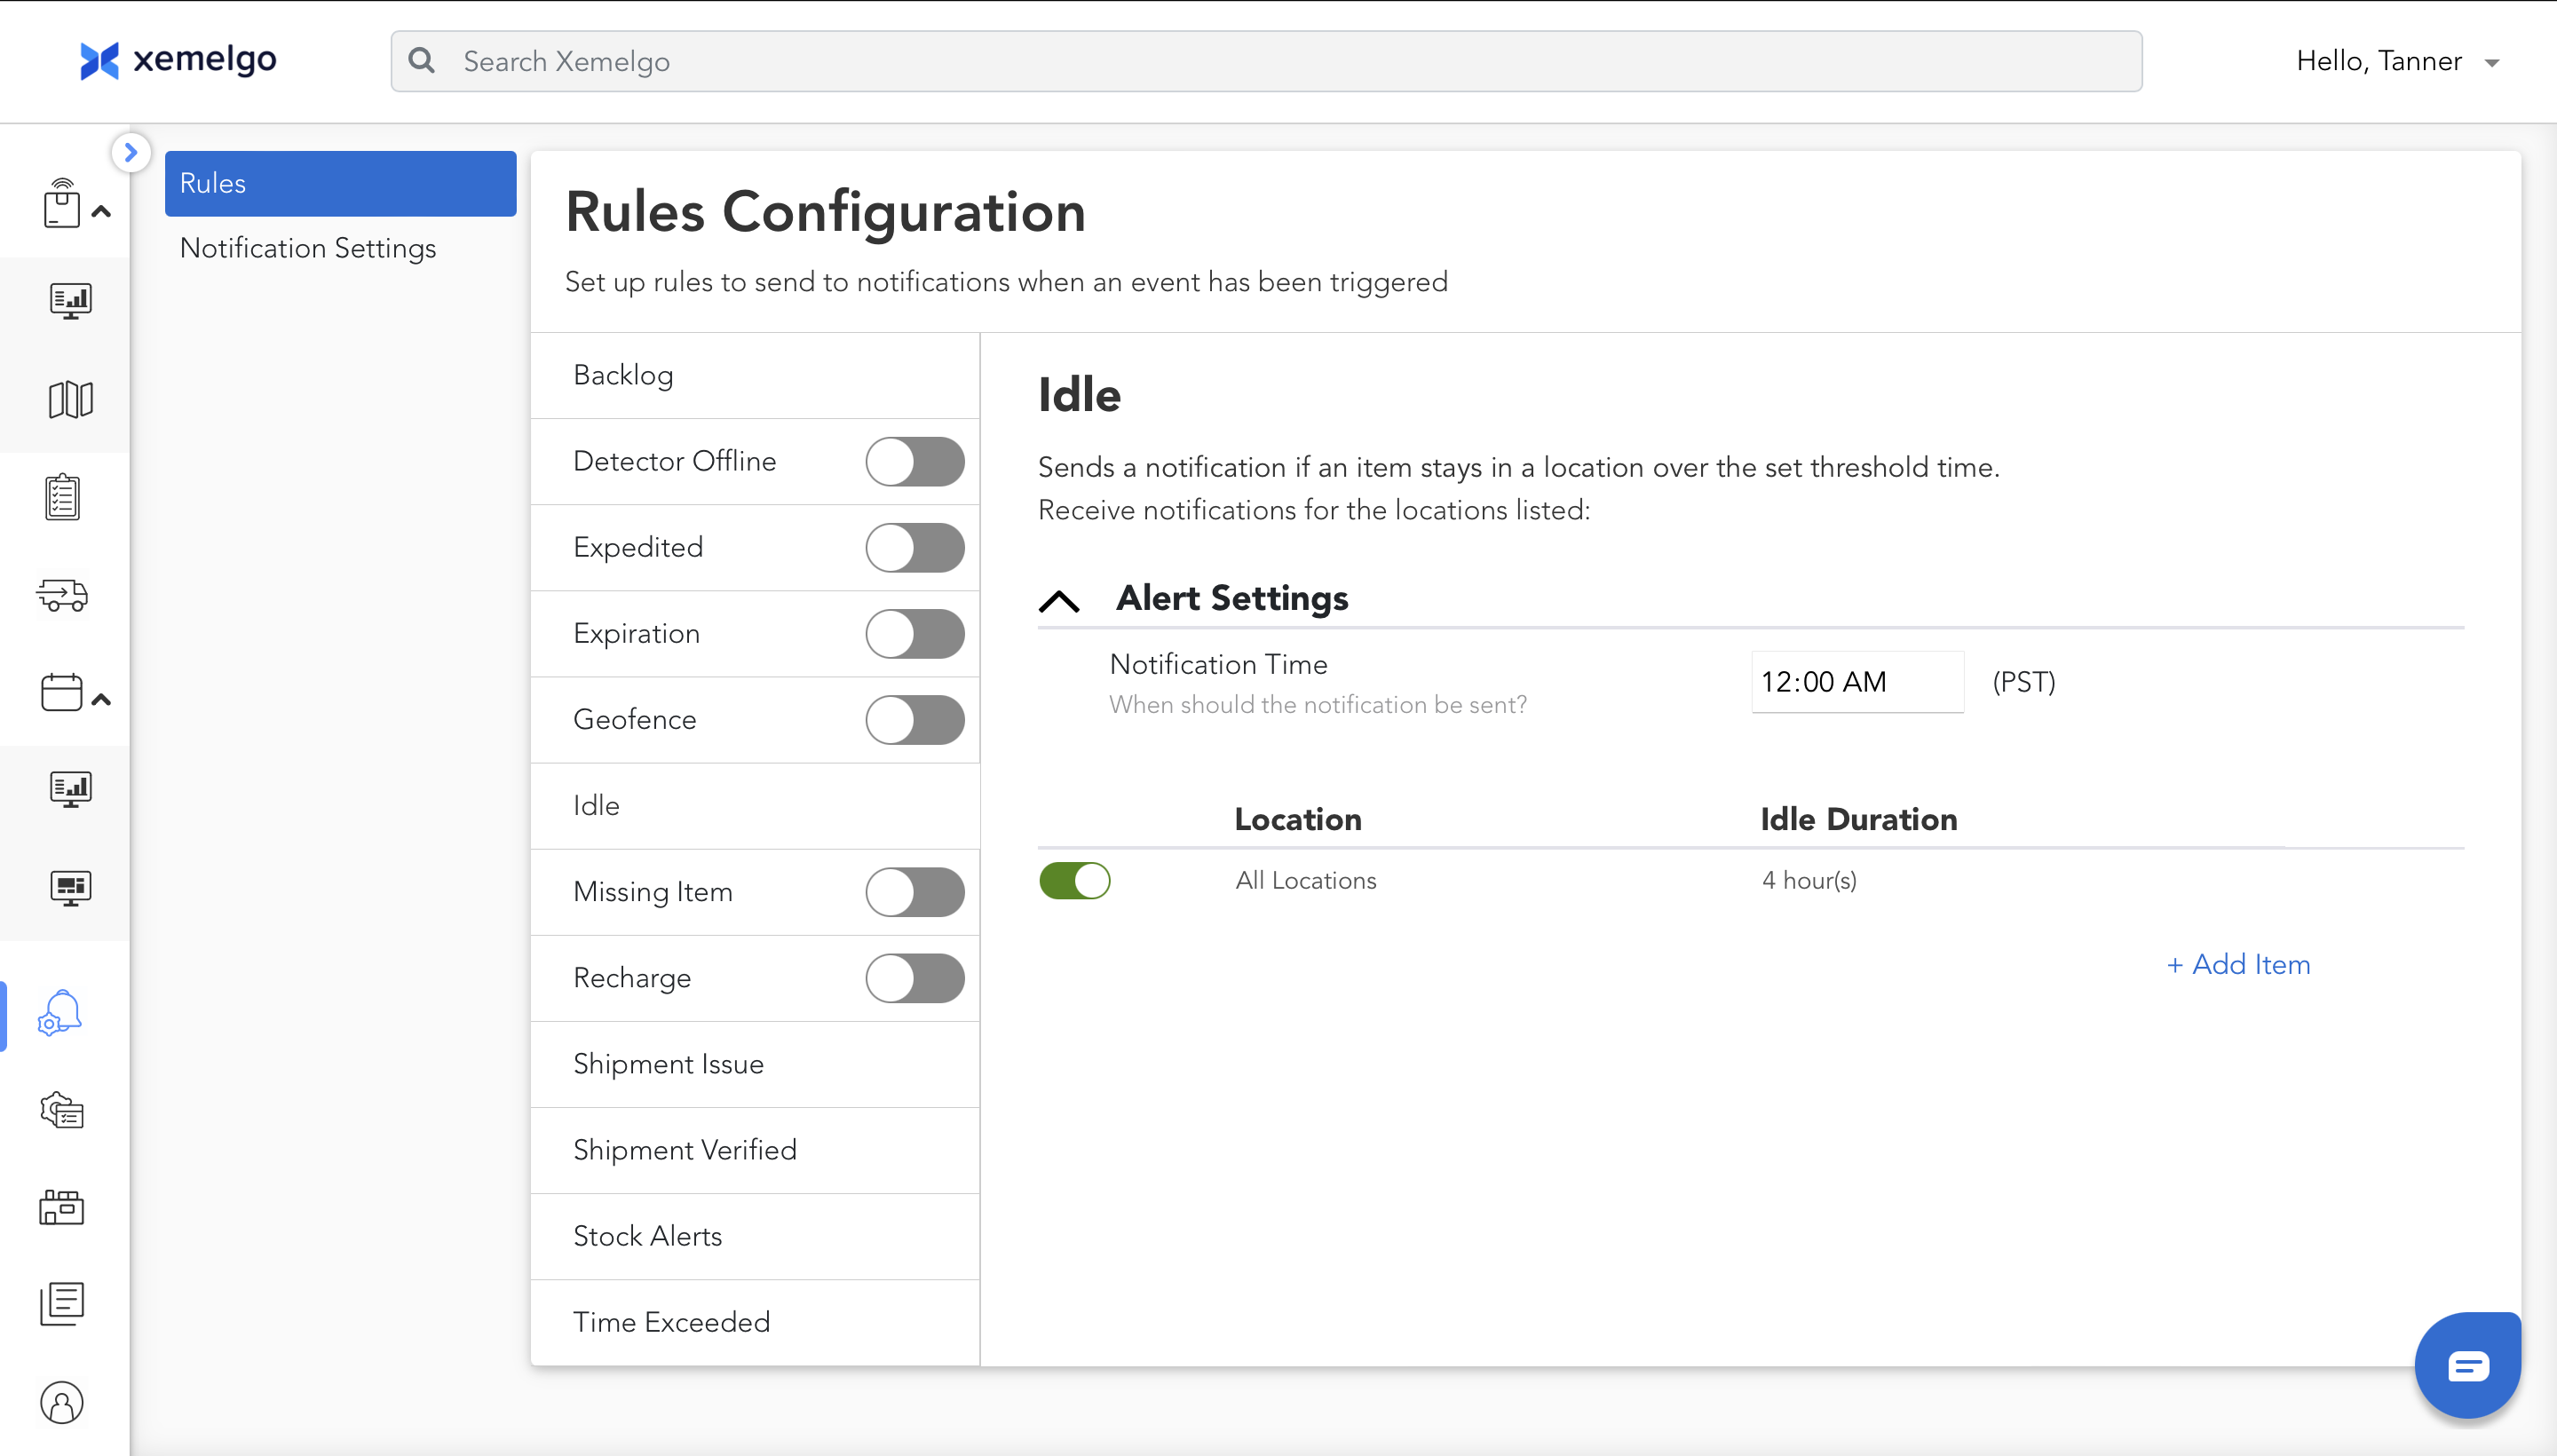Image resolution: width=2557 pixels, height=1456 pixels.
Task: Open the map icon in sidebar
Action: tap(70, 399)
